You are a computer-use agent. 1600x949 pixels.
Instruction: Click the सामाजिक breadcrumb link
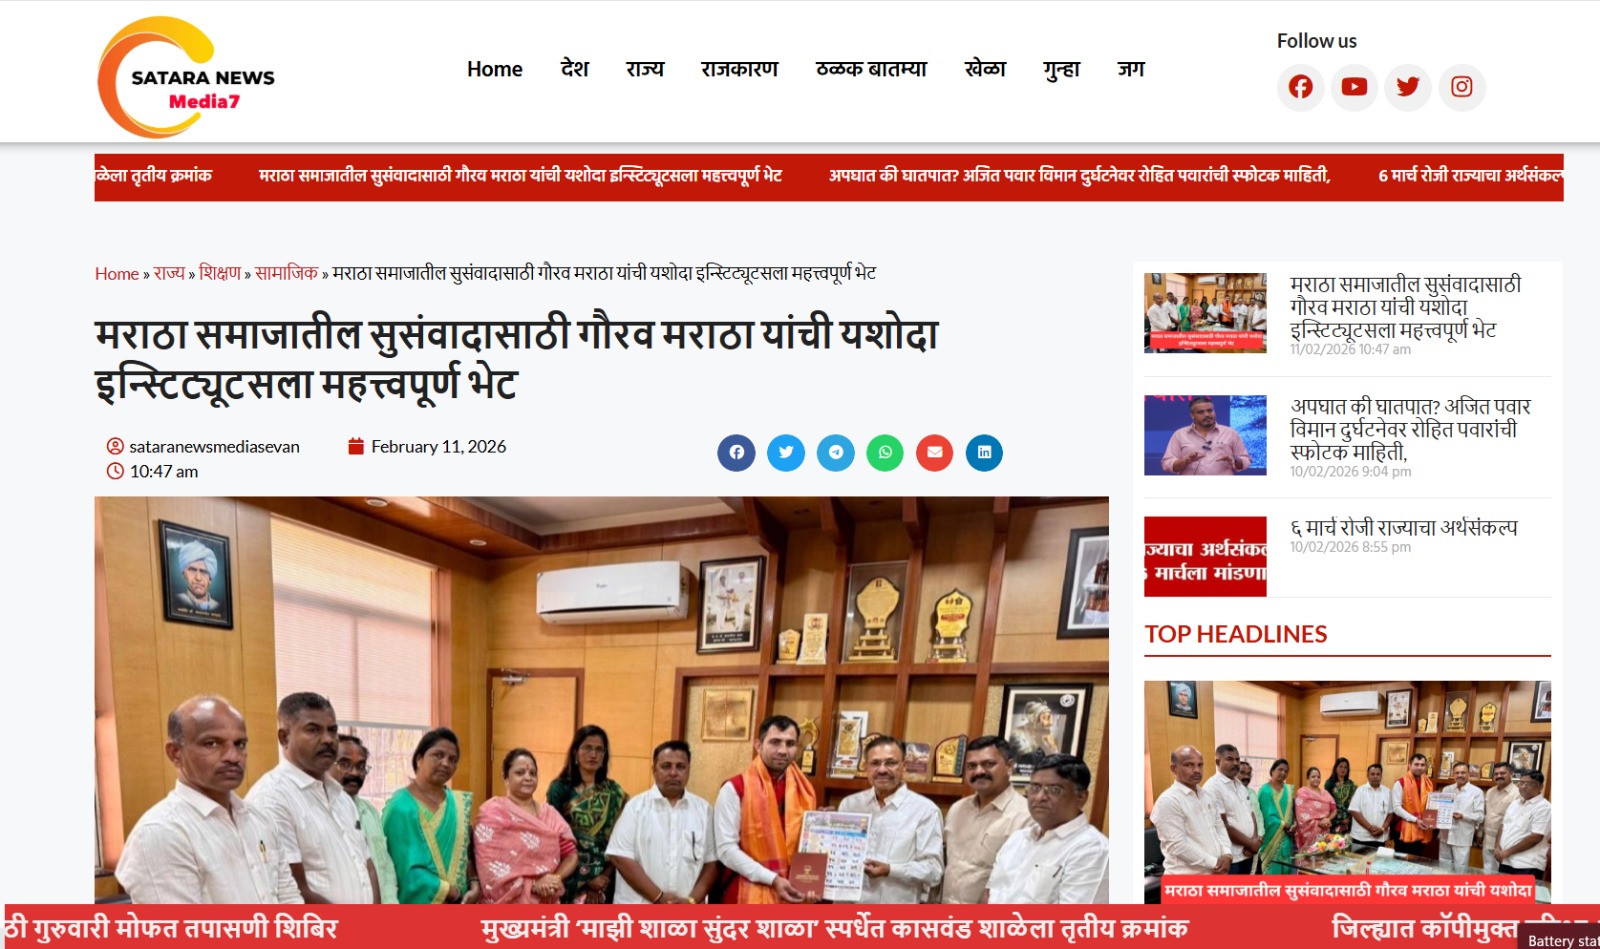coord(286,273)
